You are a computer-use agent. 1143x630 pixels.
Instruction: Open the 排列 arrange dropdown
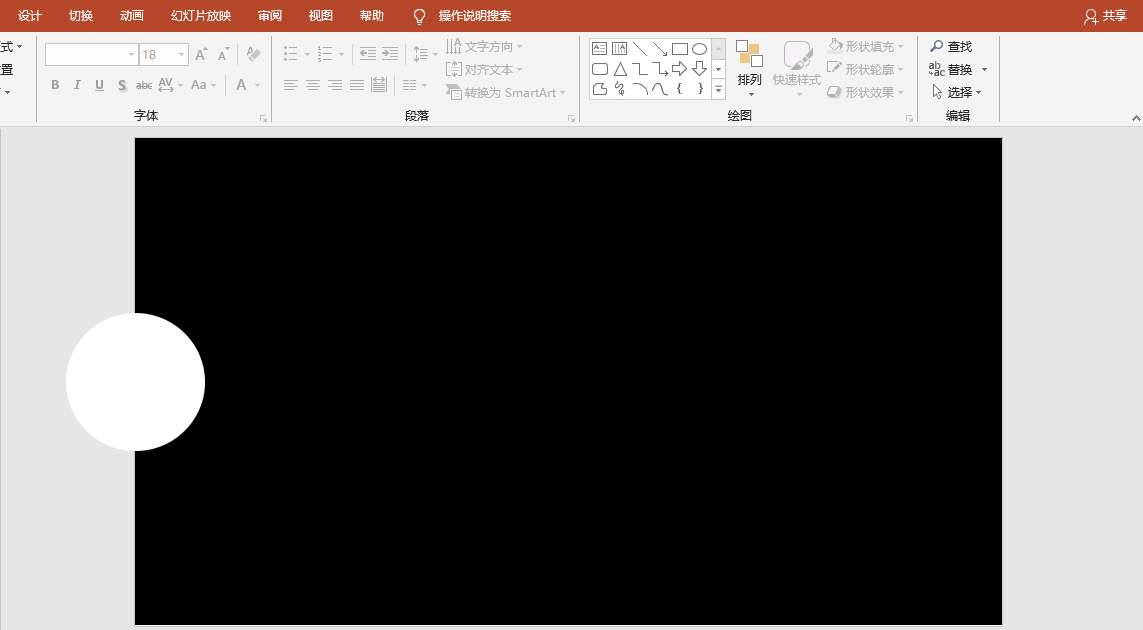tap(749, 69)
